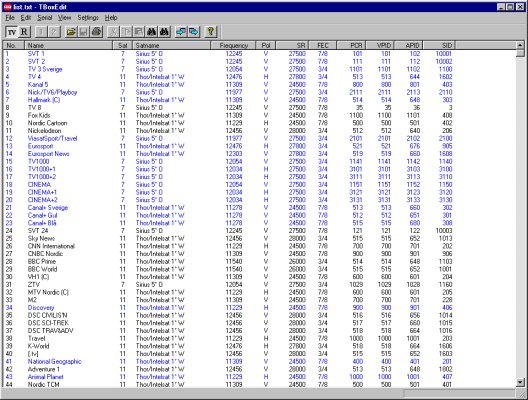Select the Nickelodeon channel row
528x400 pixels.
click(x=229, y=131)
